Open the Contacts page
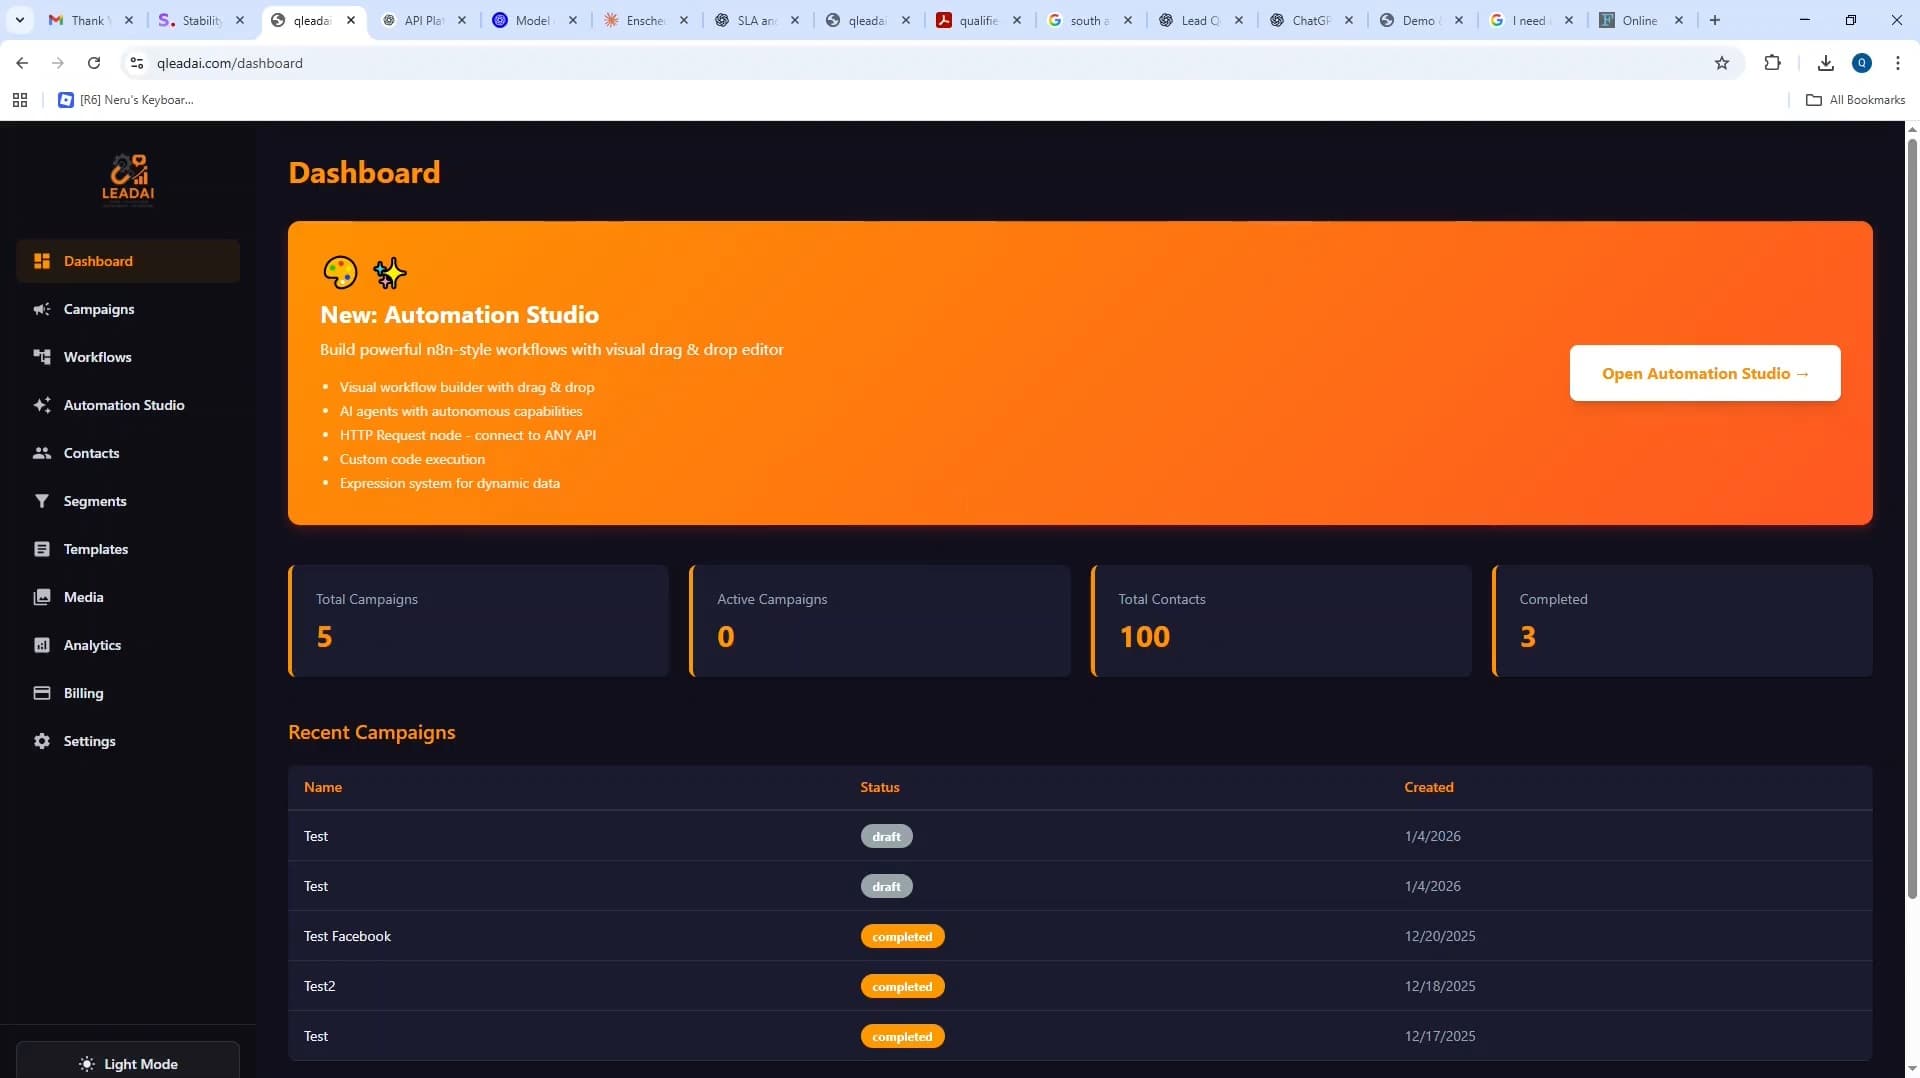 (91, 453)
